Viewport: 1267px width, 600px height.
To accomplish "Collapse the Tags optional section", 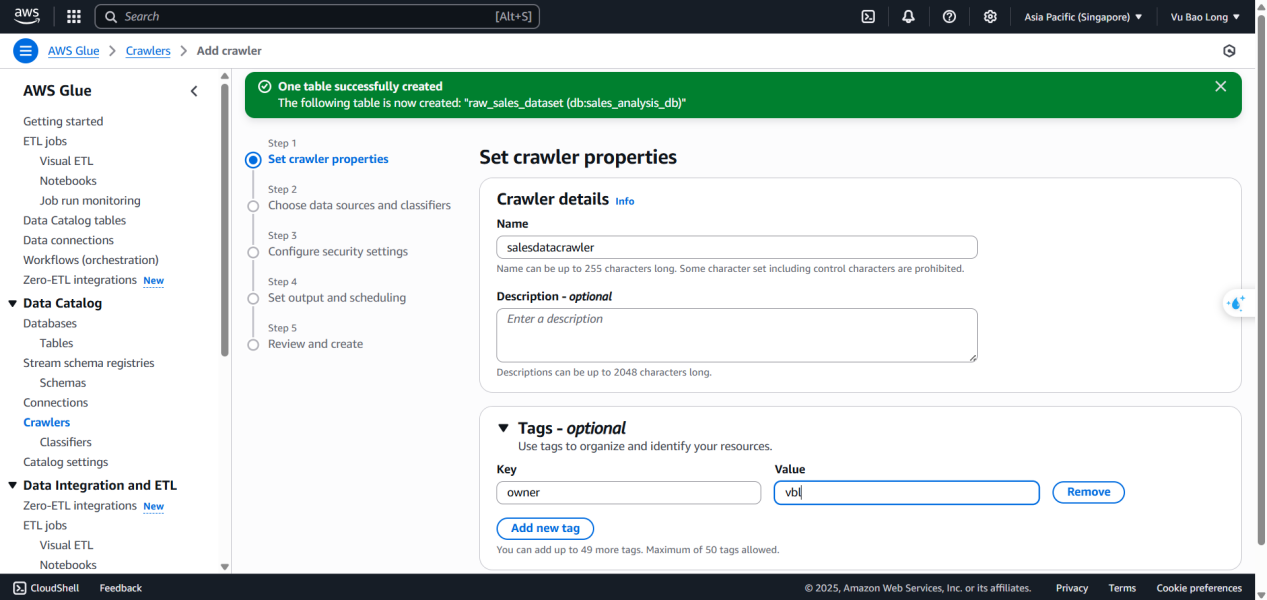I will [x=504, y=428].
